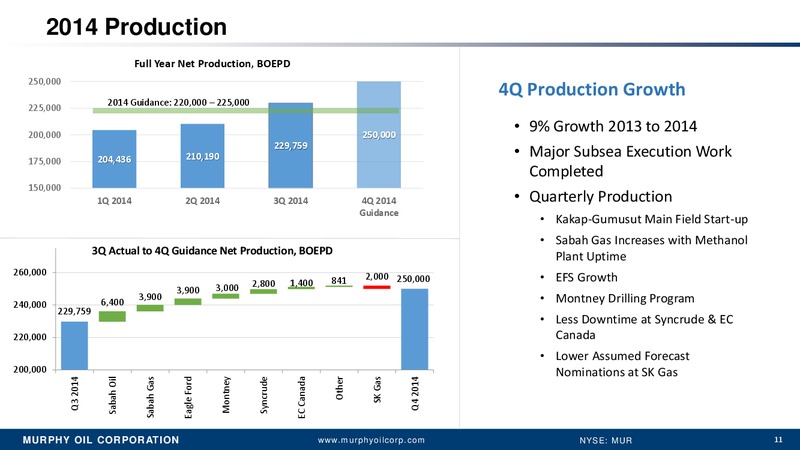
Task: Click the 'Less Downtime at Syncrude' sub-bullet
Action: pyautogui.click(x=644, y=327)
